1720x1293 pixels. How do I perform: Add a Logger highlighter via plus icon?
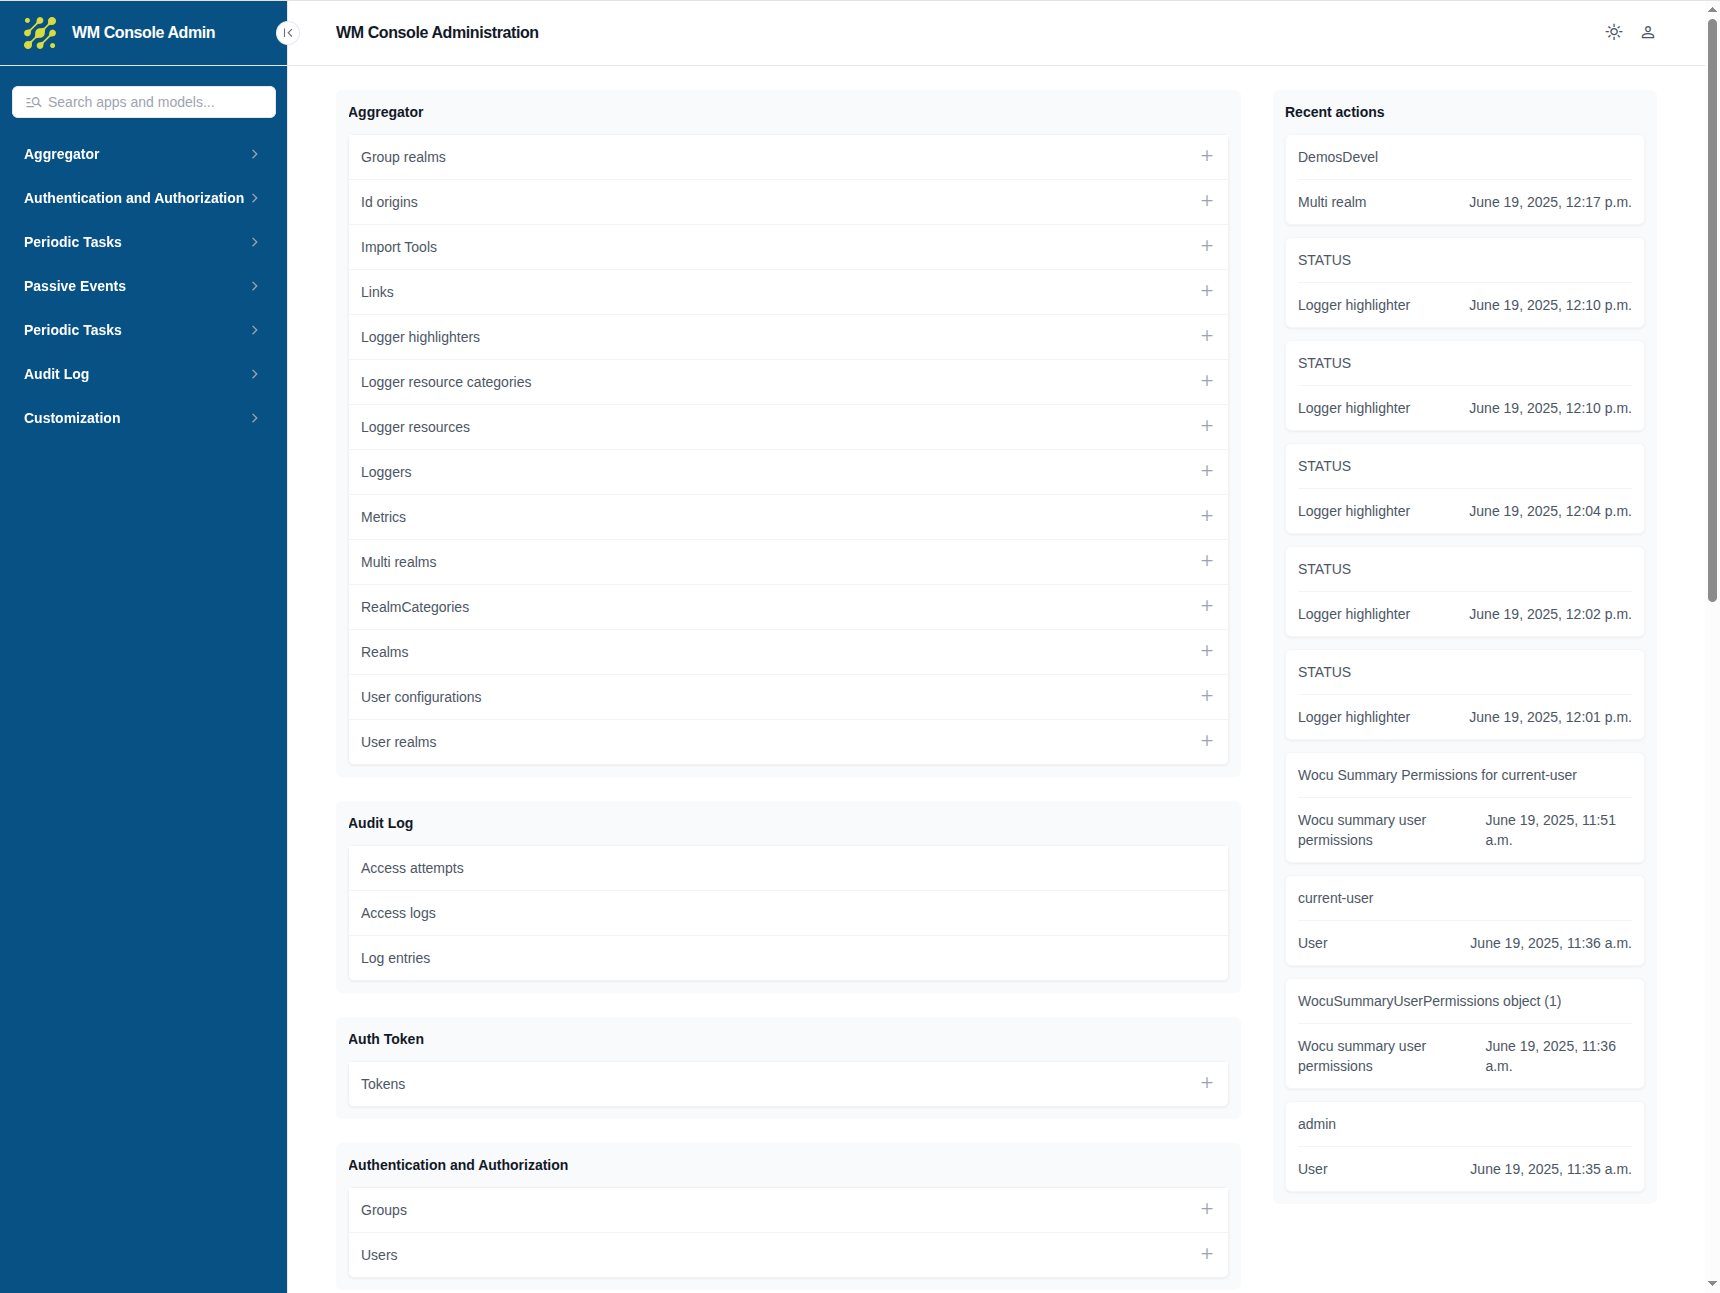pyautogui.click(x=1207, y=336)
